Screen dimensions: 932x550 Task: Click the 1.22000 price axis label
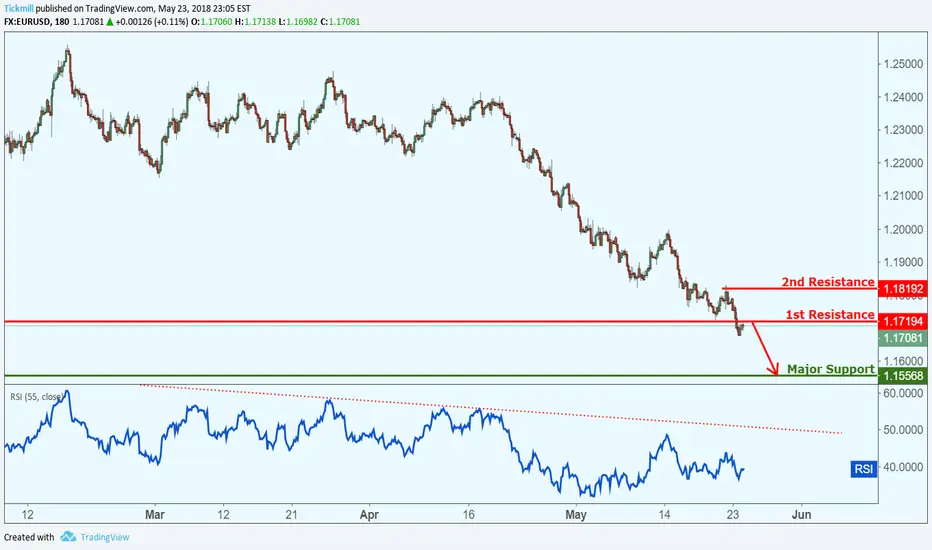[x=903, y=163]
